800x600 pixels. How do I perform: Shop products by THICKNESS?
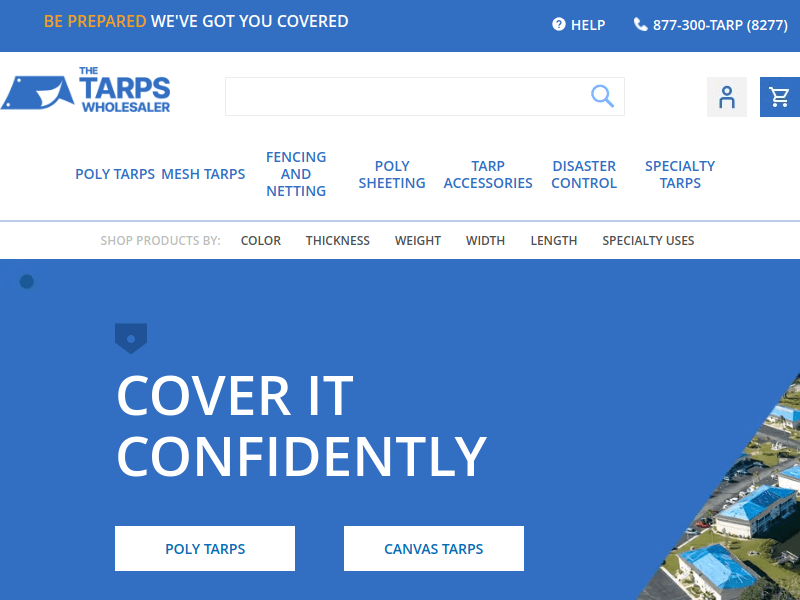tap(337, 240)
